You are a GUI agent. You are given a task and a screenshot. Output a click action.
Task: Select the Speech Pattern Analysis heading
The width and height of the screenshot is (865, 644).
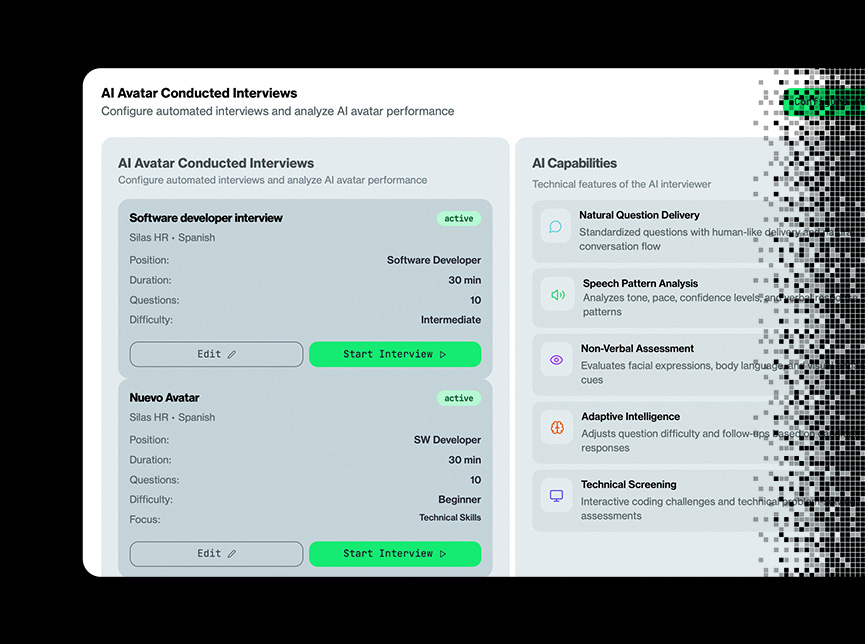(x=640, y=283)
